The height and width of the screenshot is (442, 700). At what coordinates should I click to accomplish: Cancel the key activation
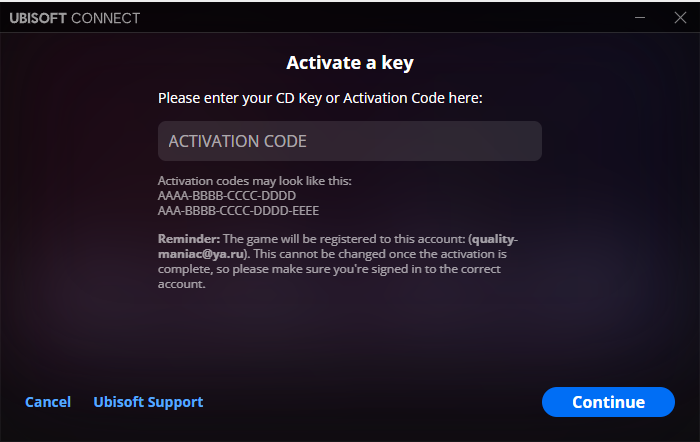pos(48,402)
